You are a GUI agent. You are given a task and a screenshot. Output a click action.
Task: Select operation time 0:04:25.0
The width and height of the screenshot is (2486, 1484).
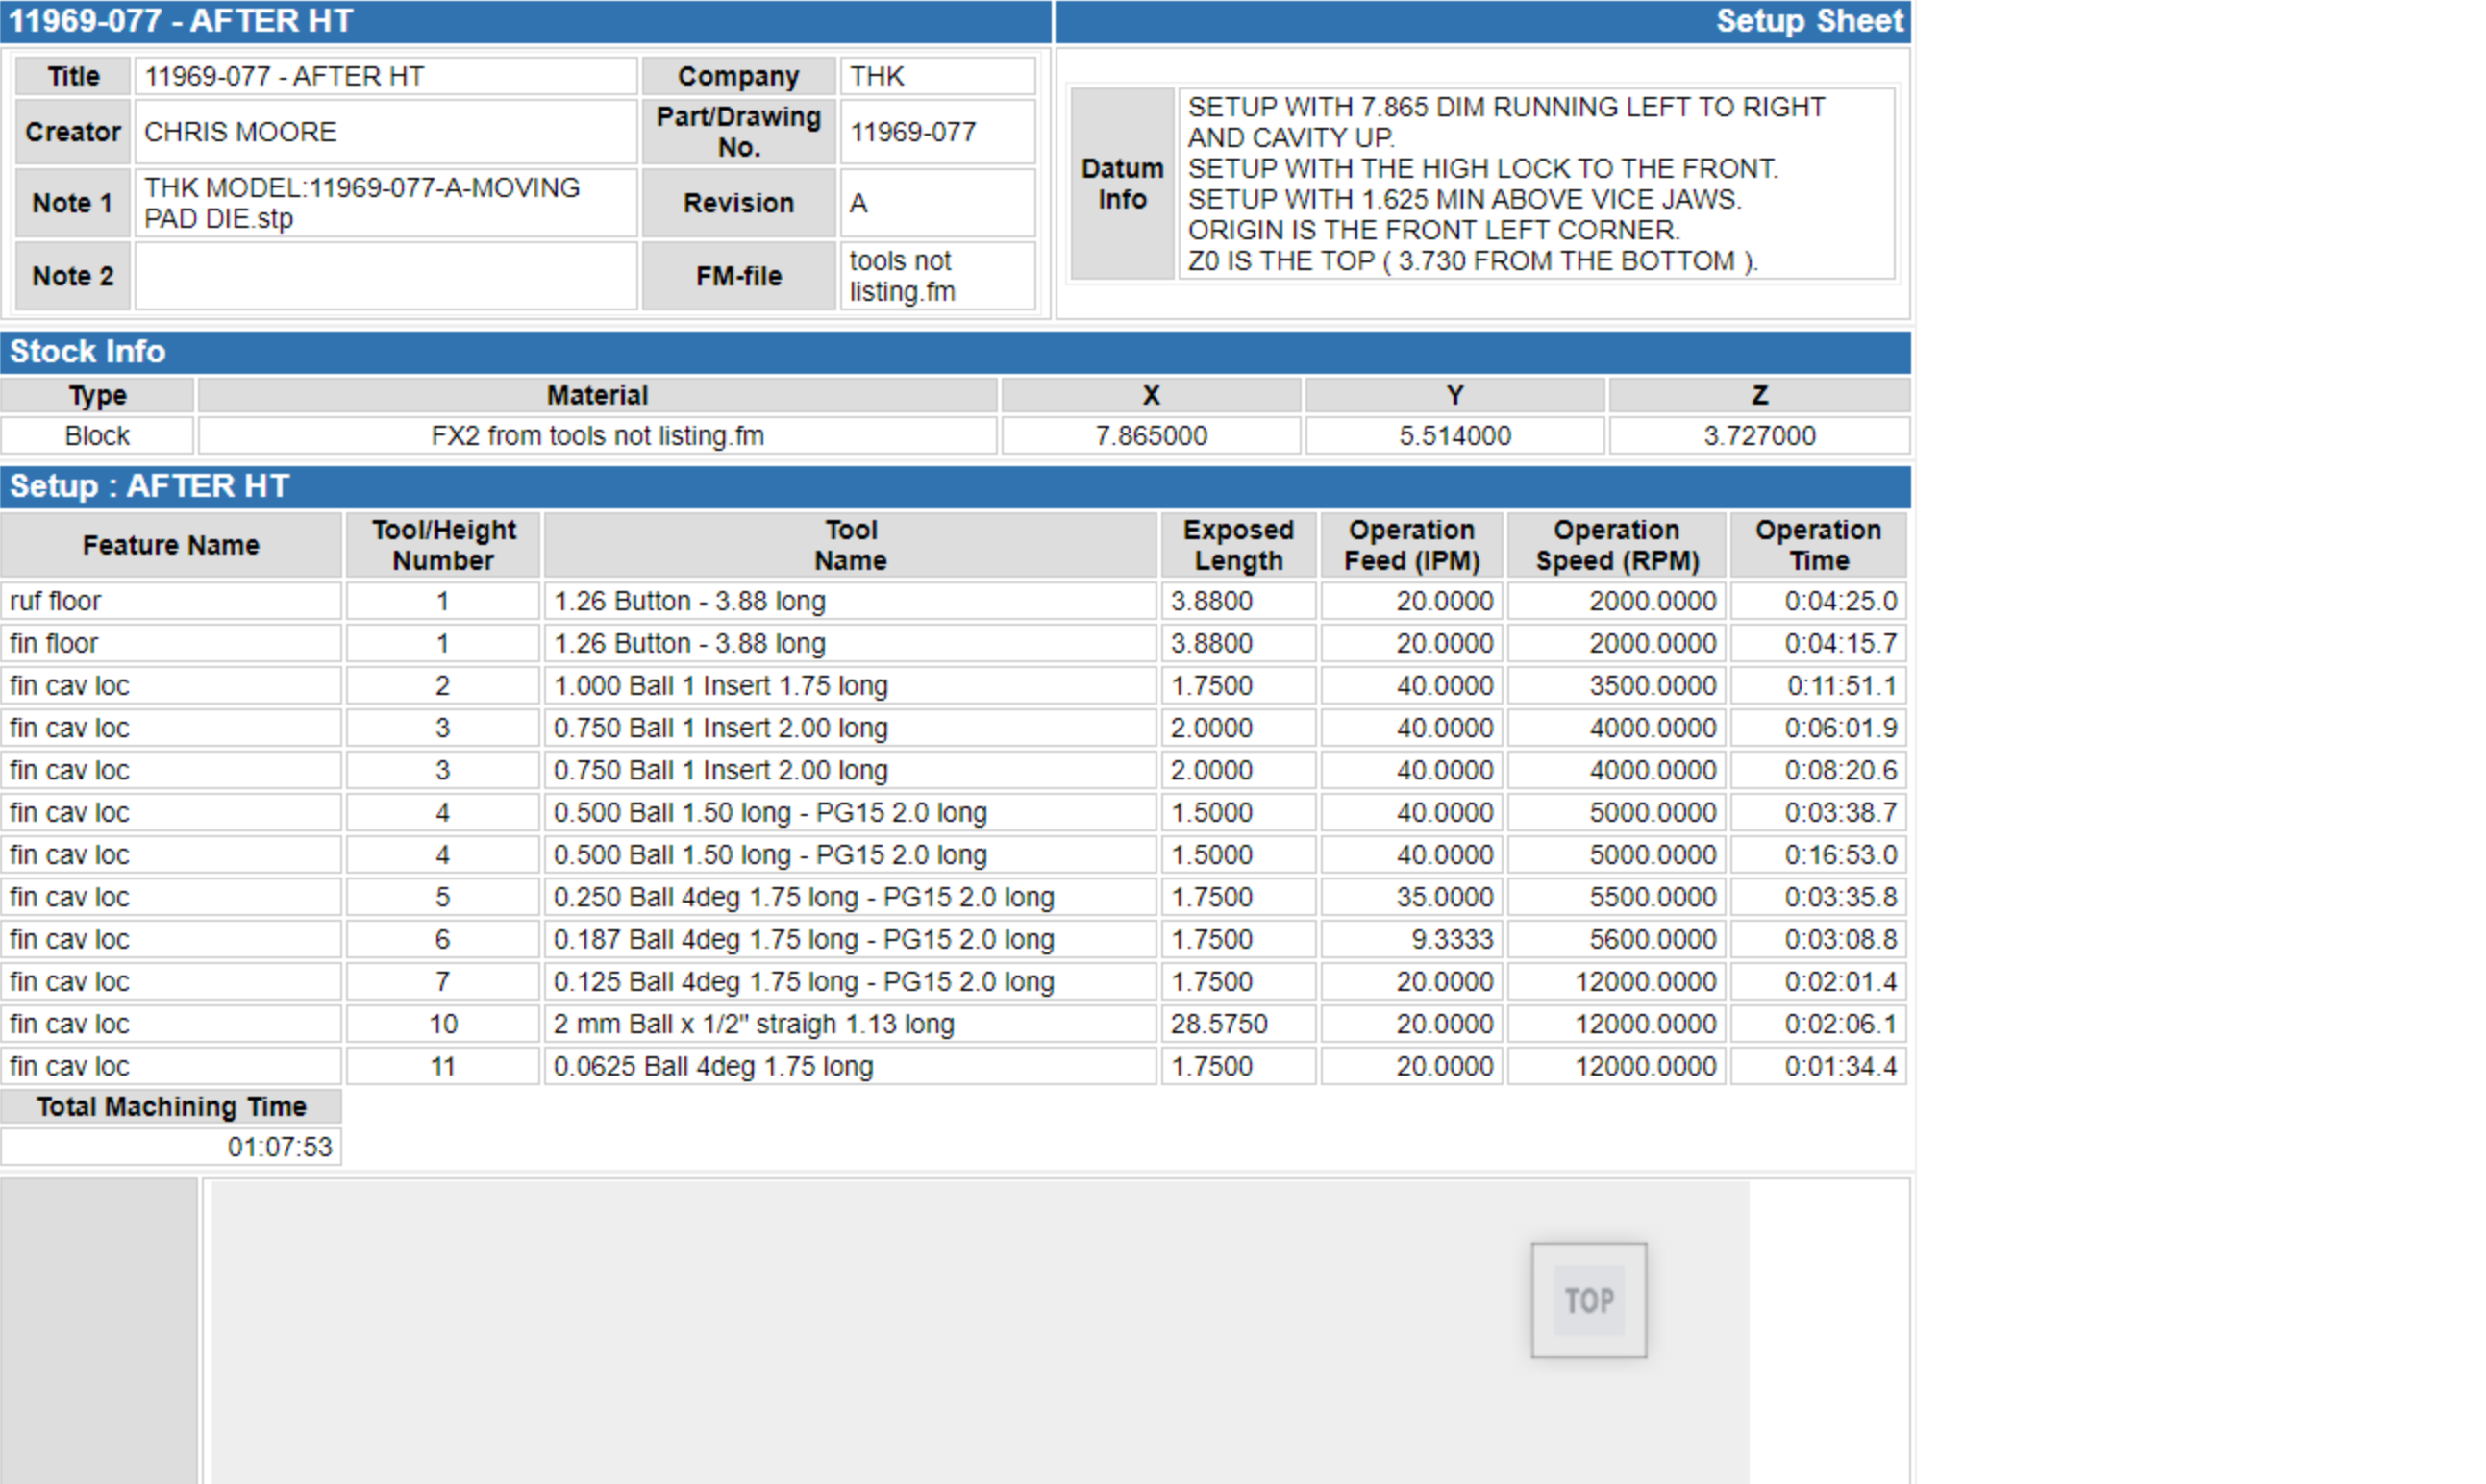pyautogui.click(x=1818, y=601)
